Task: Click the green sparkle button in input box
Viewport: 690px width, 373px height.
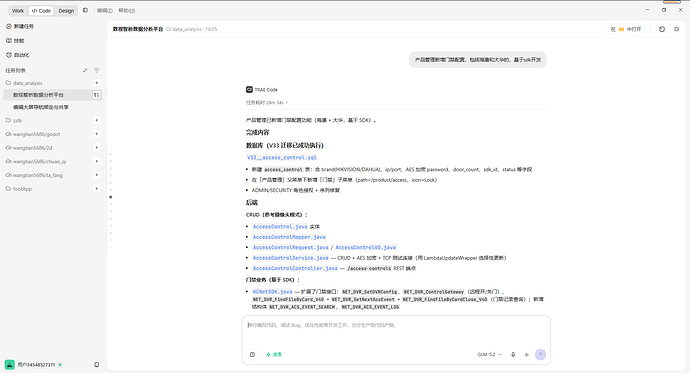Action: [x=274, y=355]
